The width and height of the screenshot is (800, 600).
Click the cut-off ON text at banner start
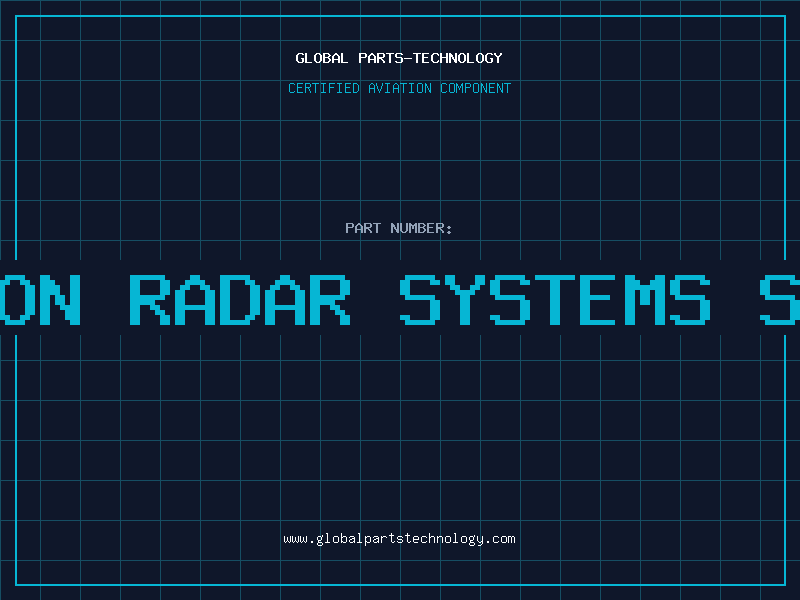tap(40, 300)
